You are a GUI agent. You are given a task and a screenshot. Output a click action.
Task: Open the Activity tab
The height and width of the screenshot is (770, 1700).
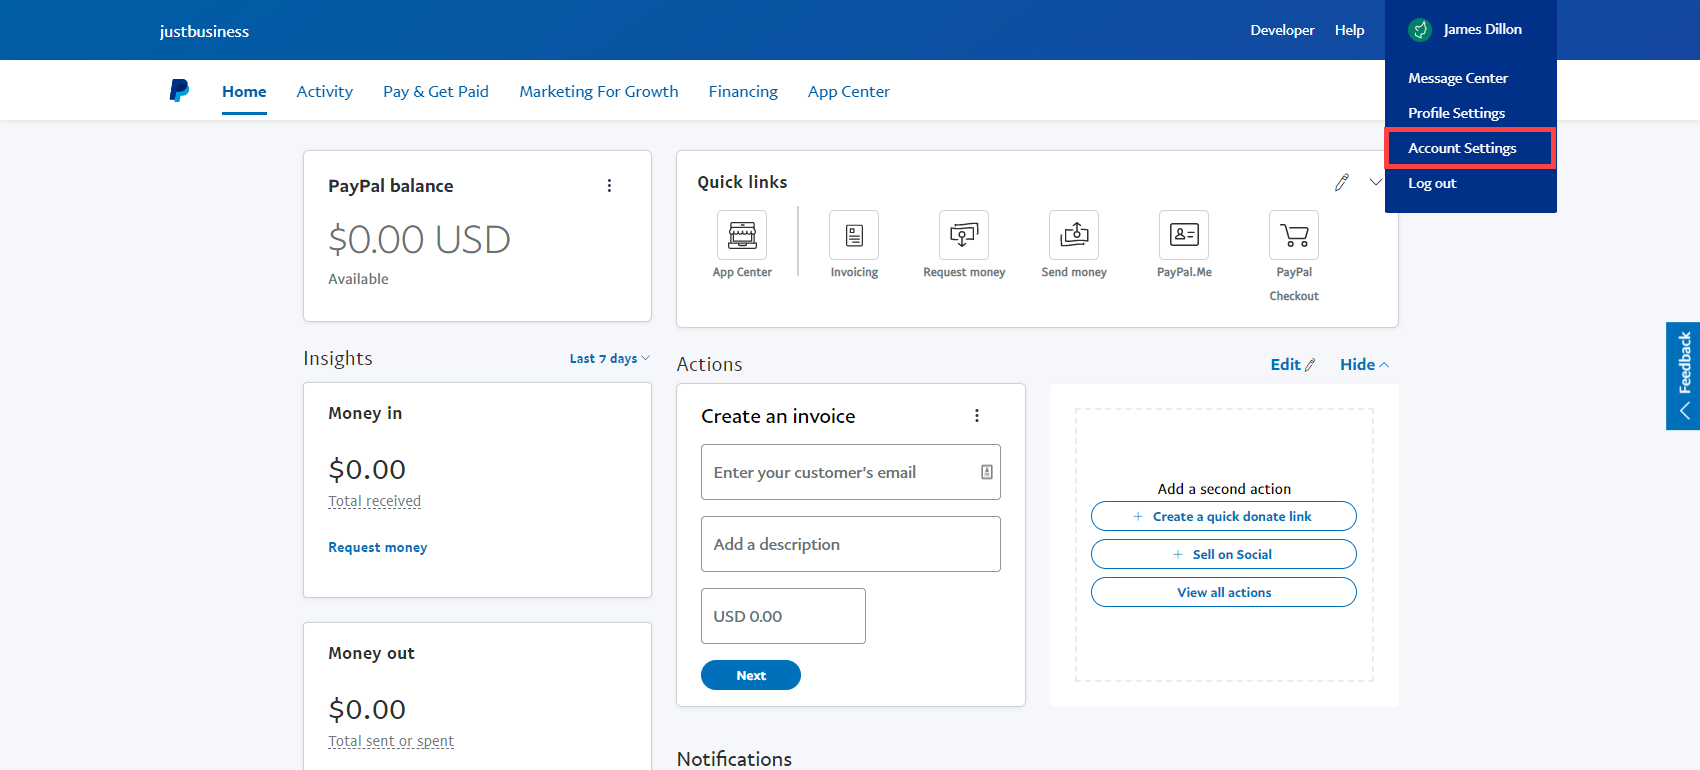pos(325,91)
